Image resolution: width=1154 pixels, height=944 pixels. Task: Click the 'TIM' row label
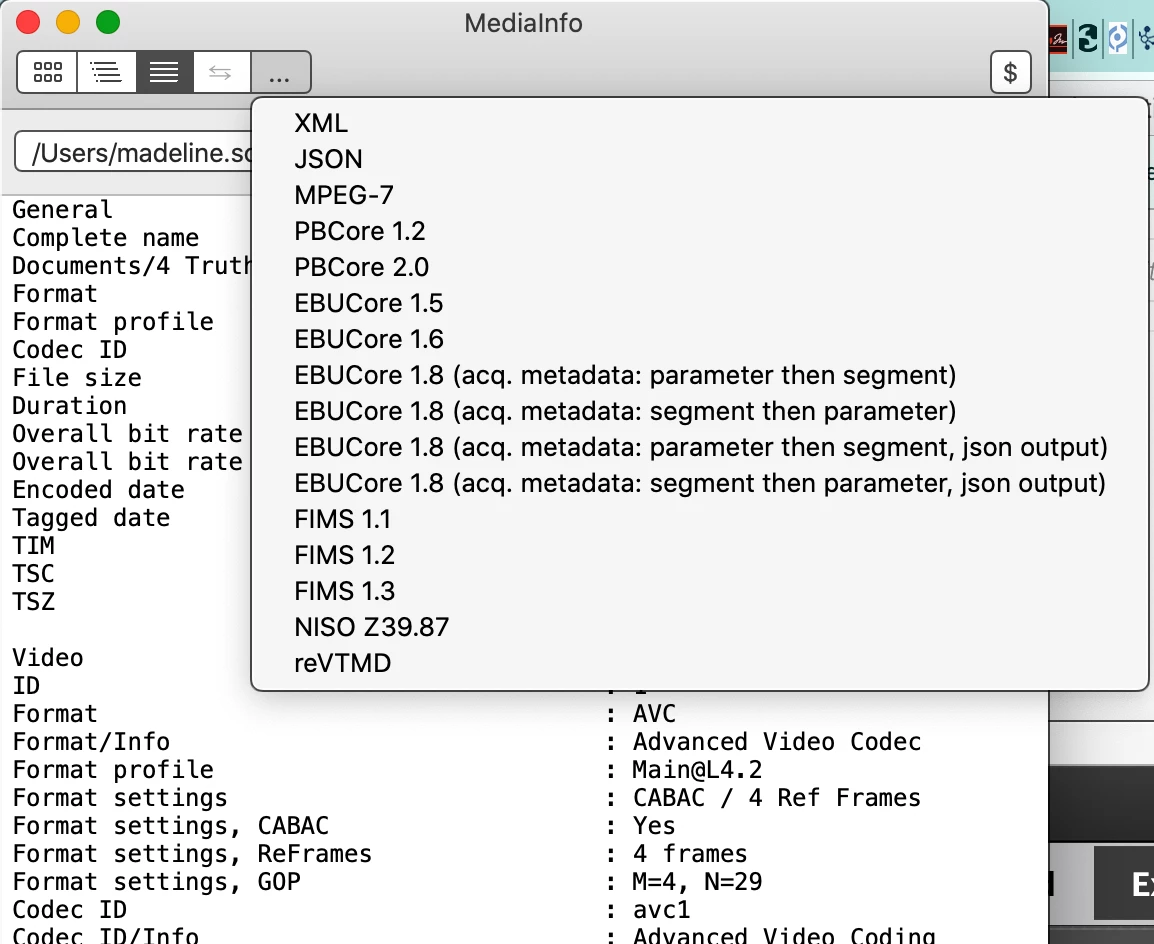point(33,545)
